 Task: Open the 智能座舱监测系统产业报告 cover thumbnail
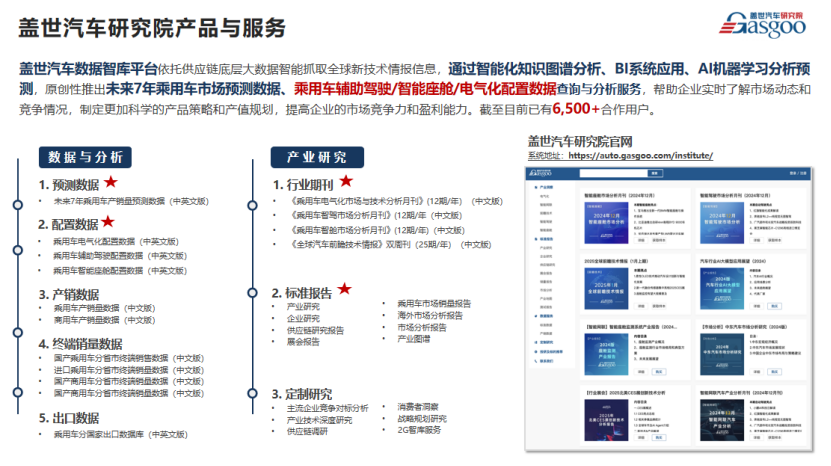606,354
